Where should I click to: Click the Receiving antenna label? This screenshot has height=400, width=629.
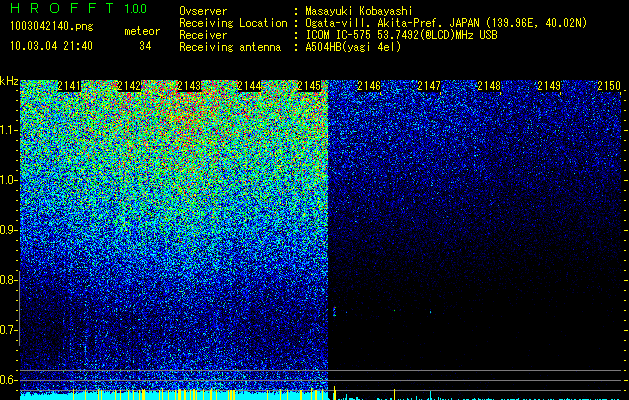230,47
